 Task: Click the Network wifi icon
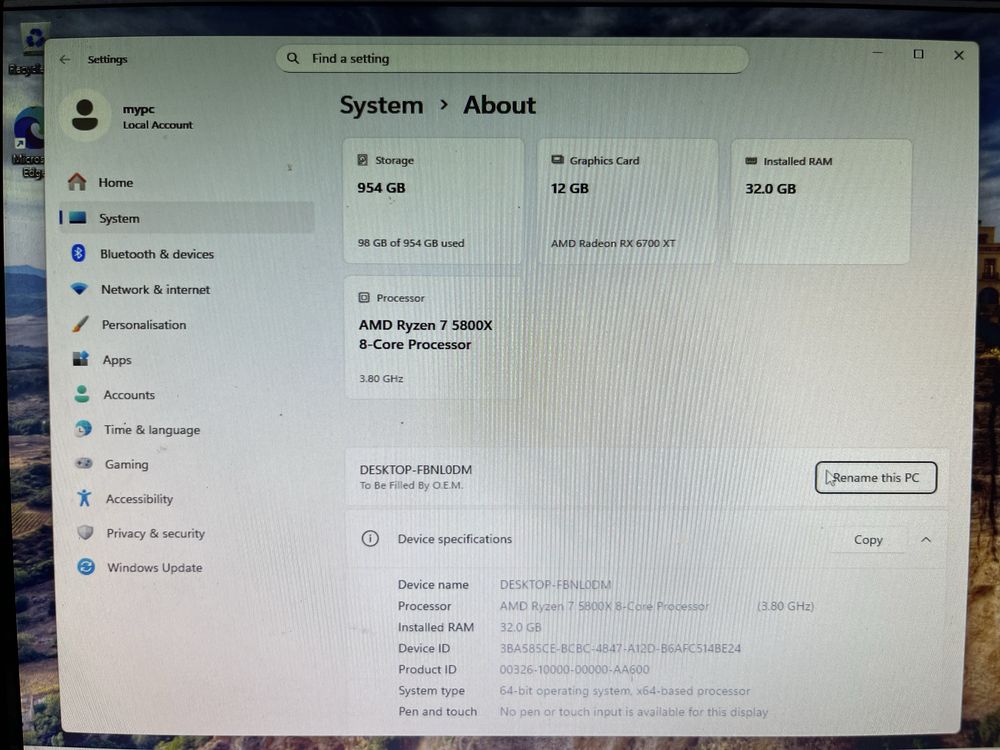[79, 289]
